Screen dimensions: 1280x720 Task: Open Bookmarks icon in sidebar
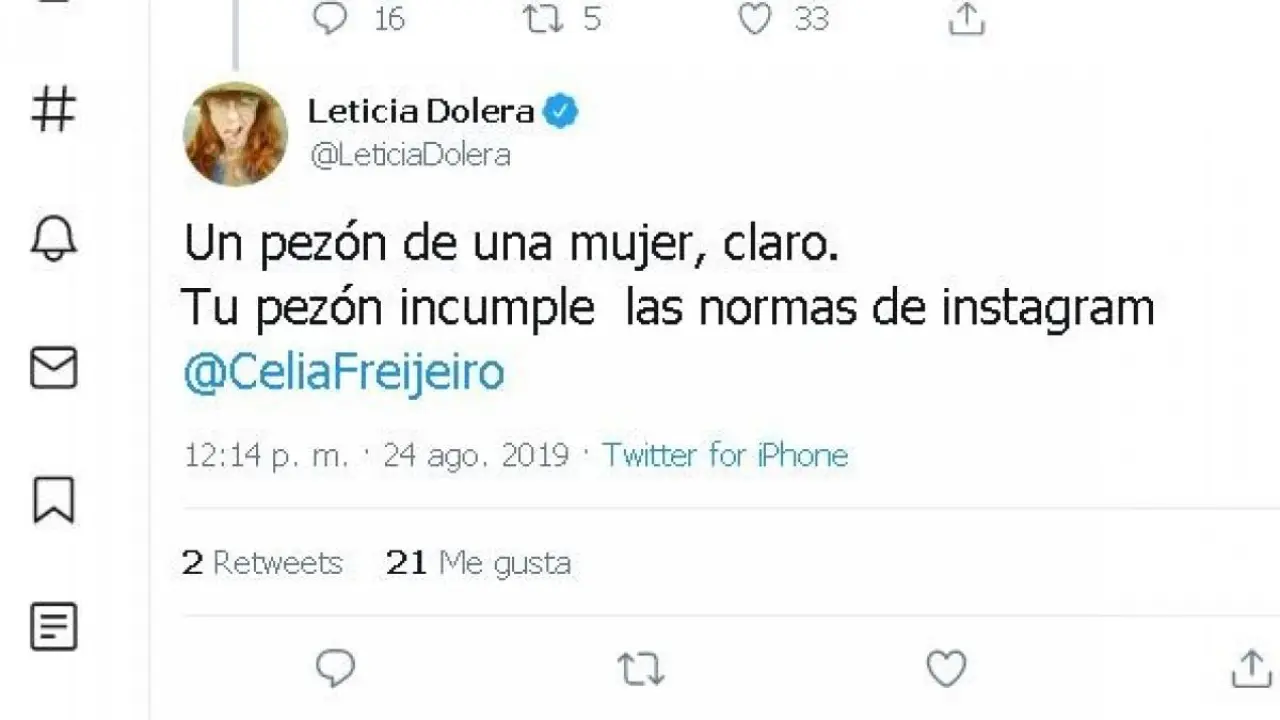54,498
